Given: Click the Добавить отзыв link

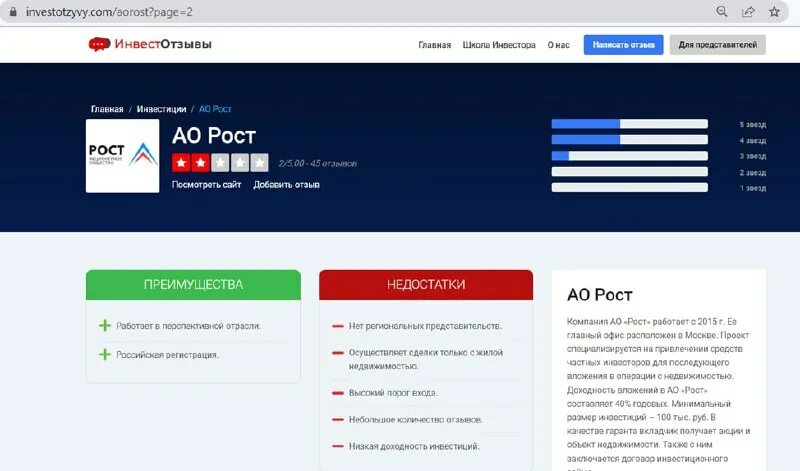Looking at the screenshot, I should tap(286, 185).
